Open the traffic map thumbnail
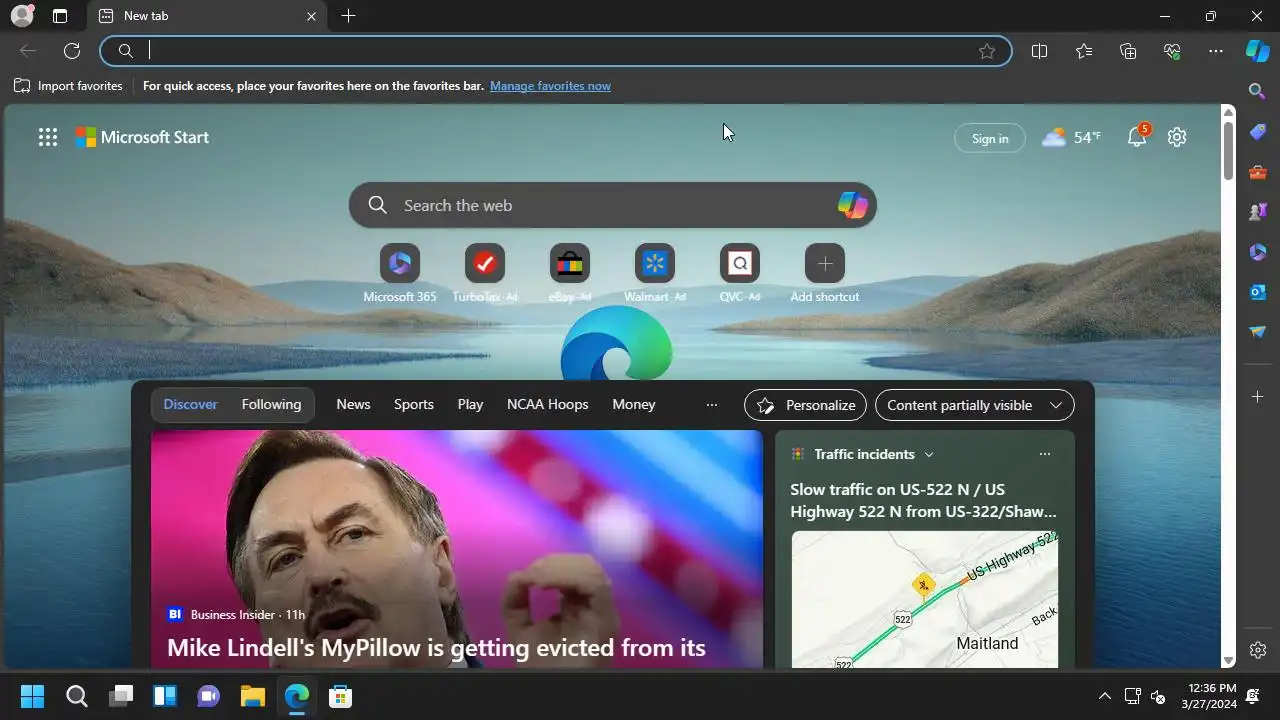1280x720 pixels. [x=925, y=599]
